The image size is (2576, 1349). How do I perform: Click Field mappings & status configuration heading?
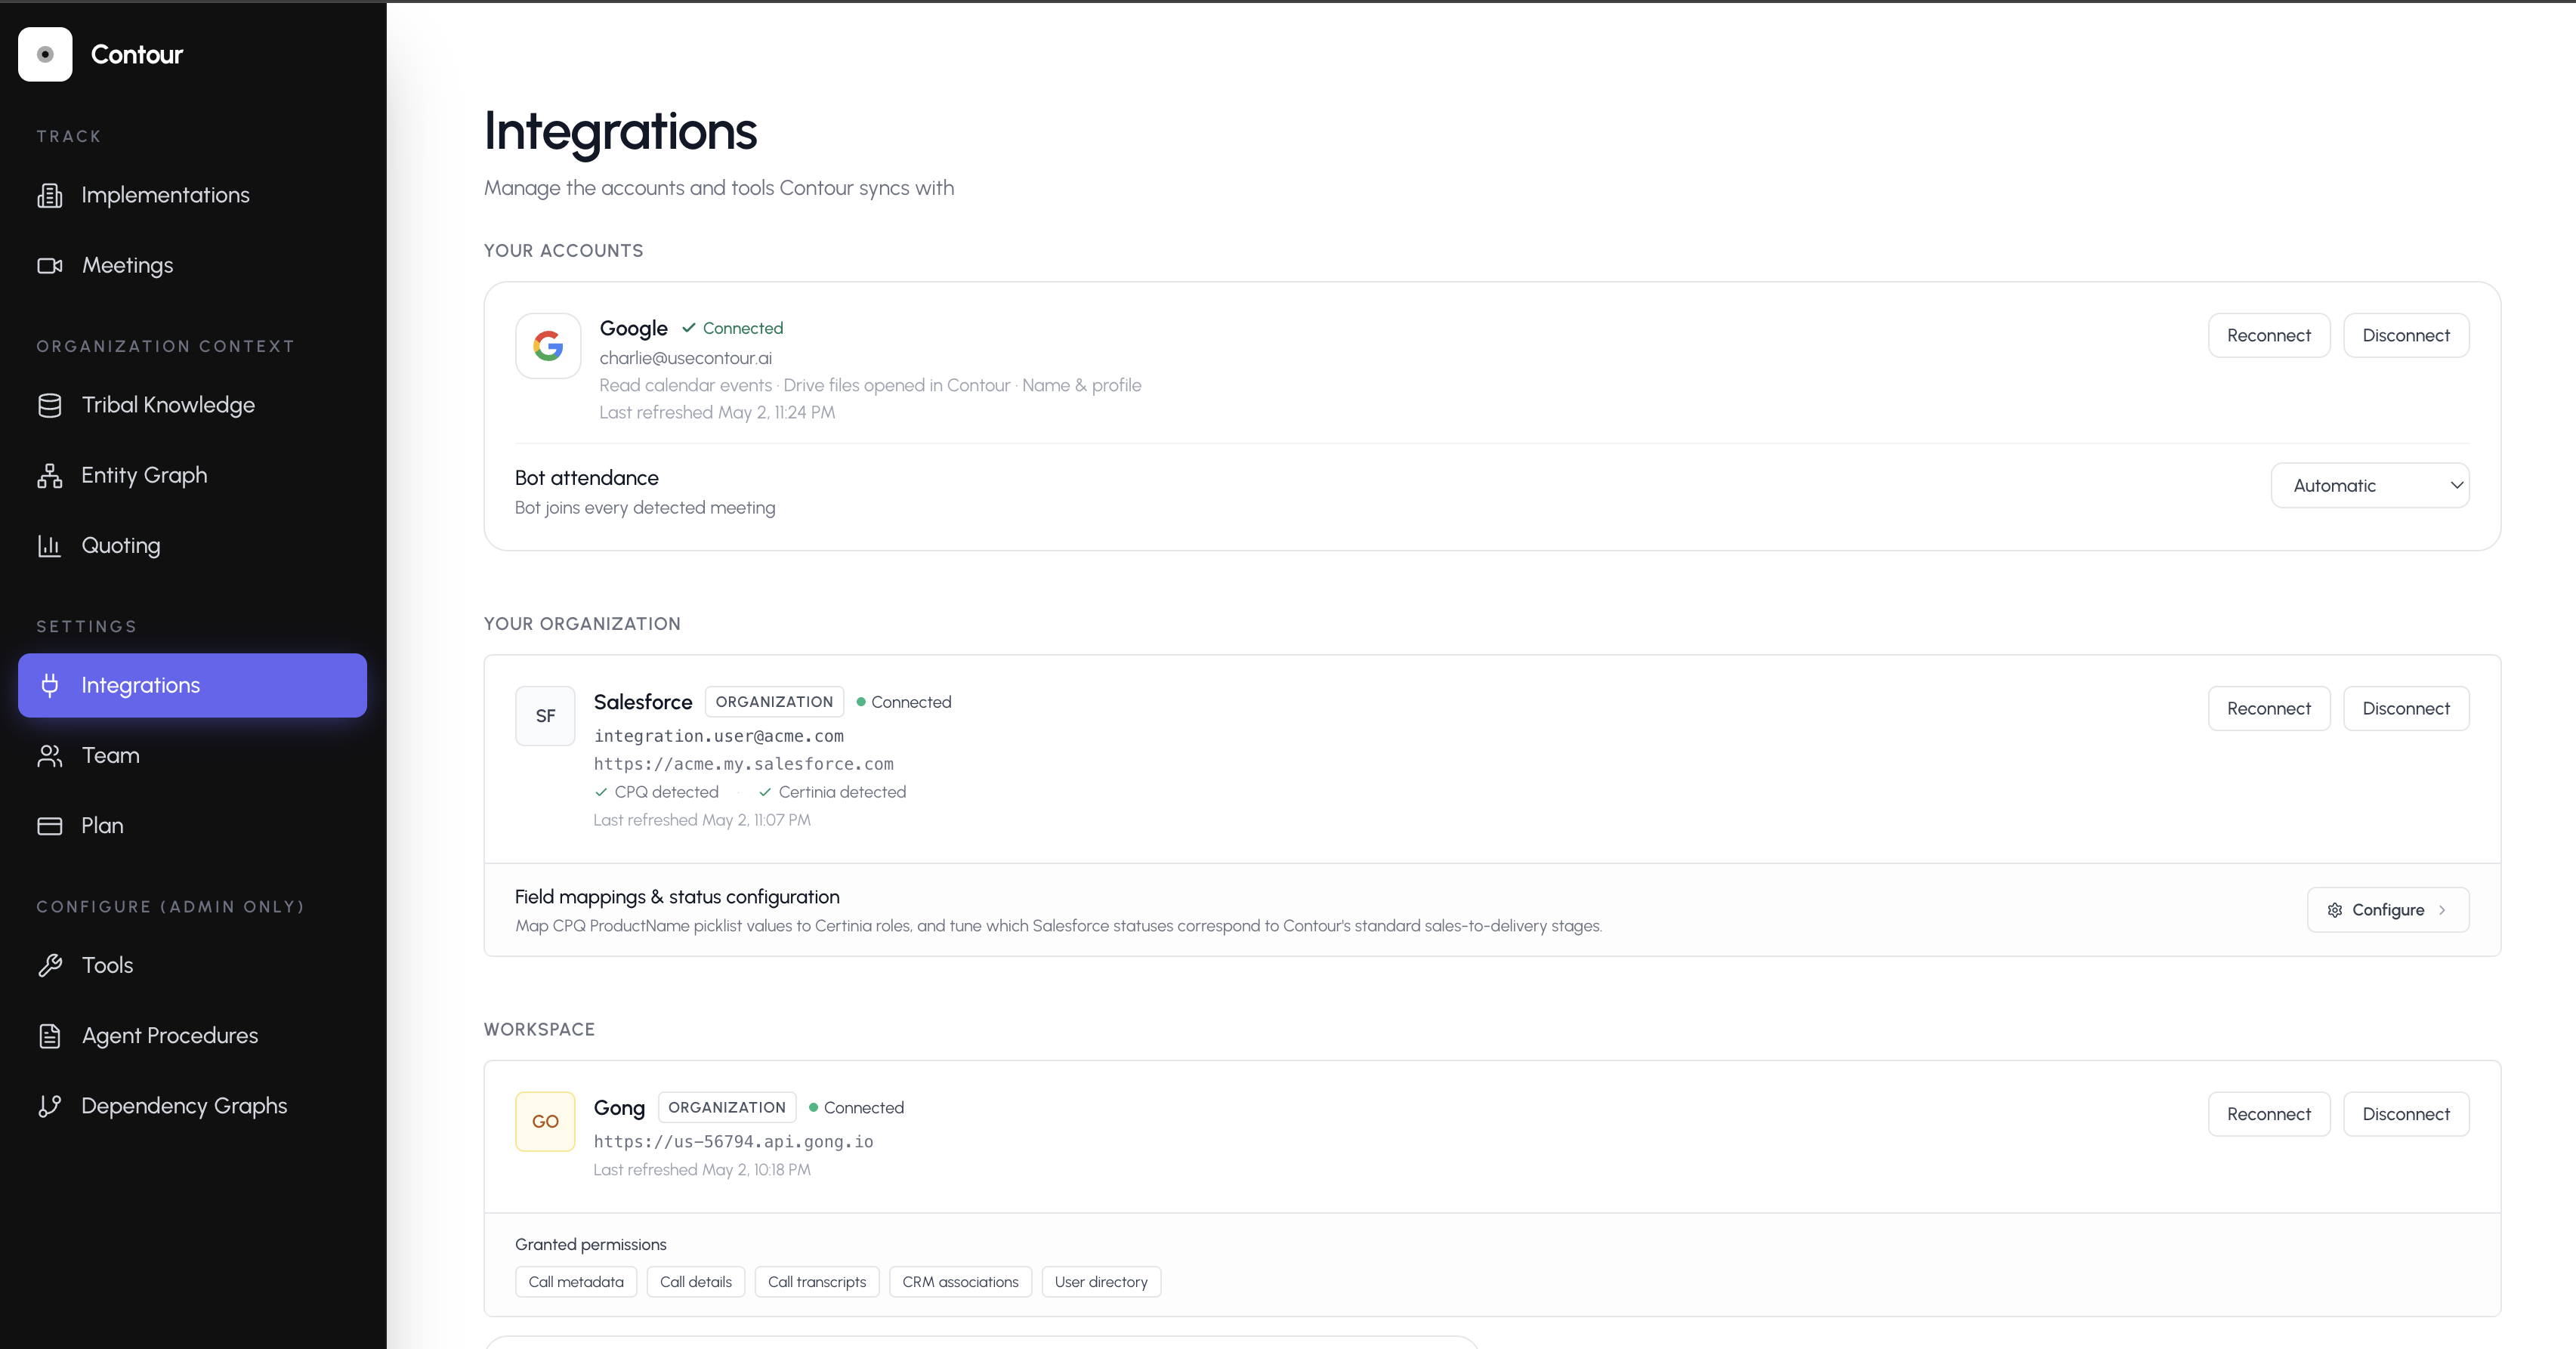tap(677, 897)
